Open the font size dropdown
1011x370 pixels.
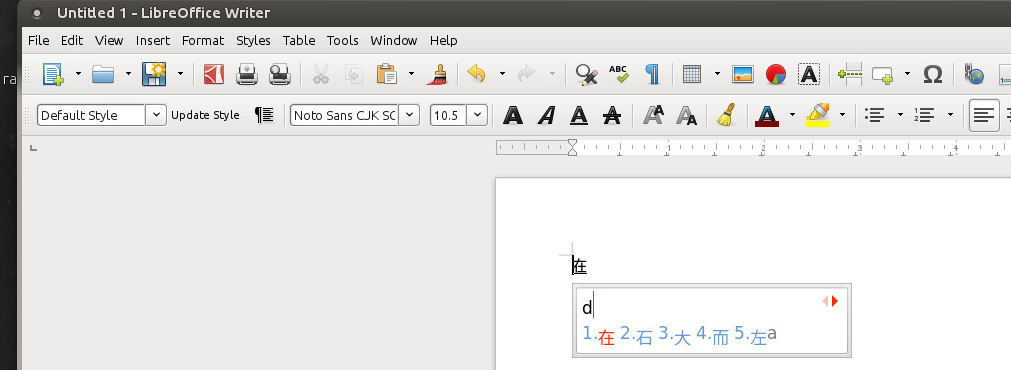477,115
